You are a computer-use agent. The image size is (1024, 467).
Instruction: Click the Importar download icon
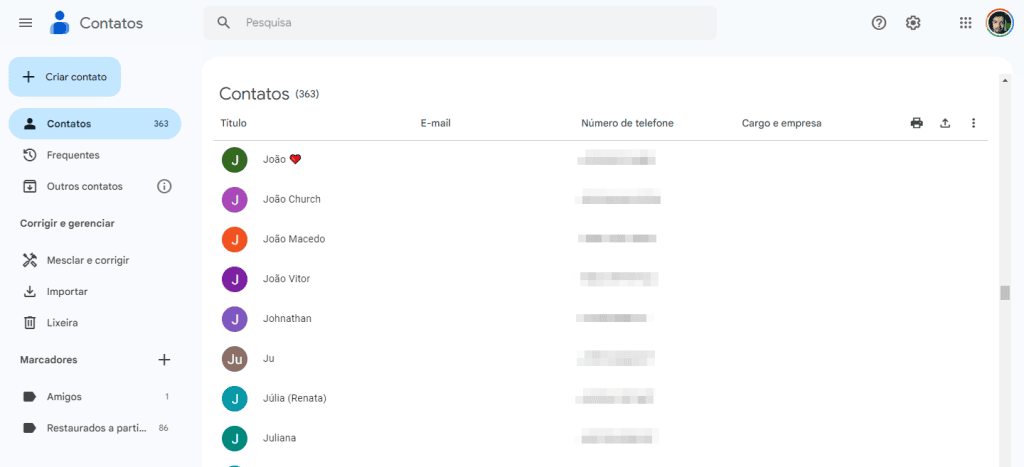click(x=29, y=291)
